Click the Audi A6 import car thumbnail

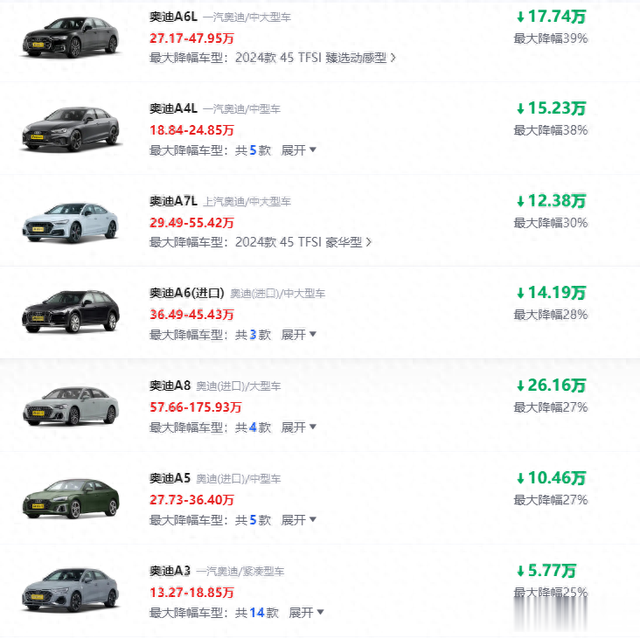[x=70, y=312]
